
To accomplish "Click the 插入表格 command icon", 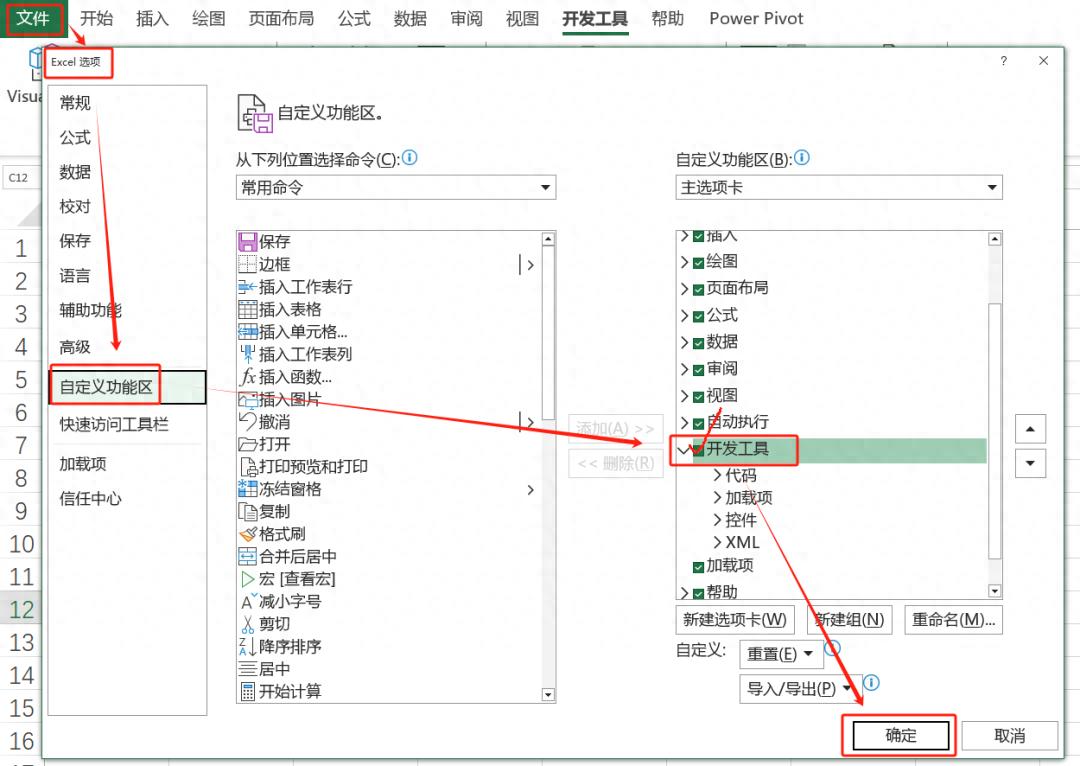I will tap(247, 309).
